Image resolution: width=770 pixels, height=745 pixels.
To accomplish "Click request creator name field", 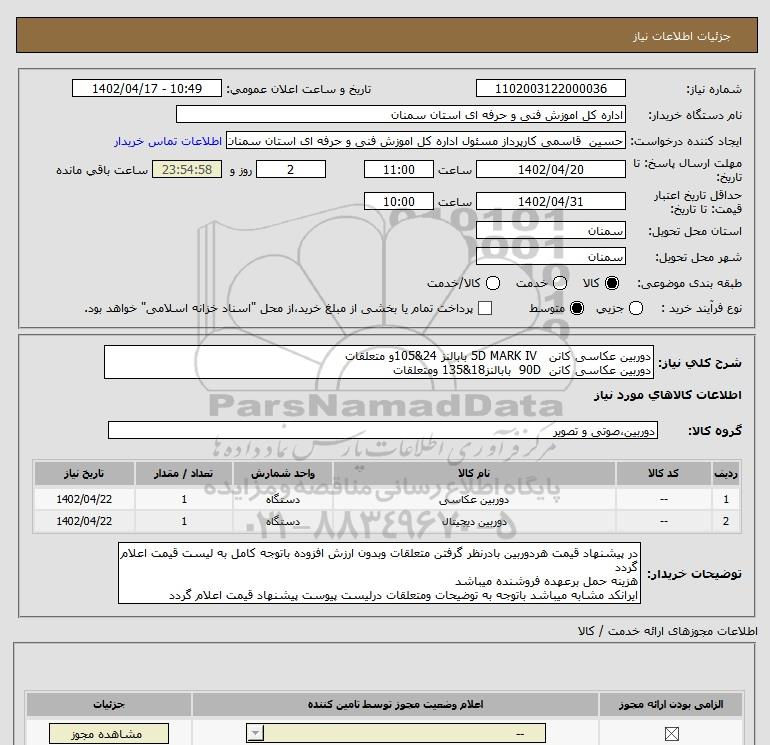I will tap(426, 141).
